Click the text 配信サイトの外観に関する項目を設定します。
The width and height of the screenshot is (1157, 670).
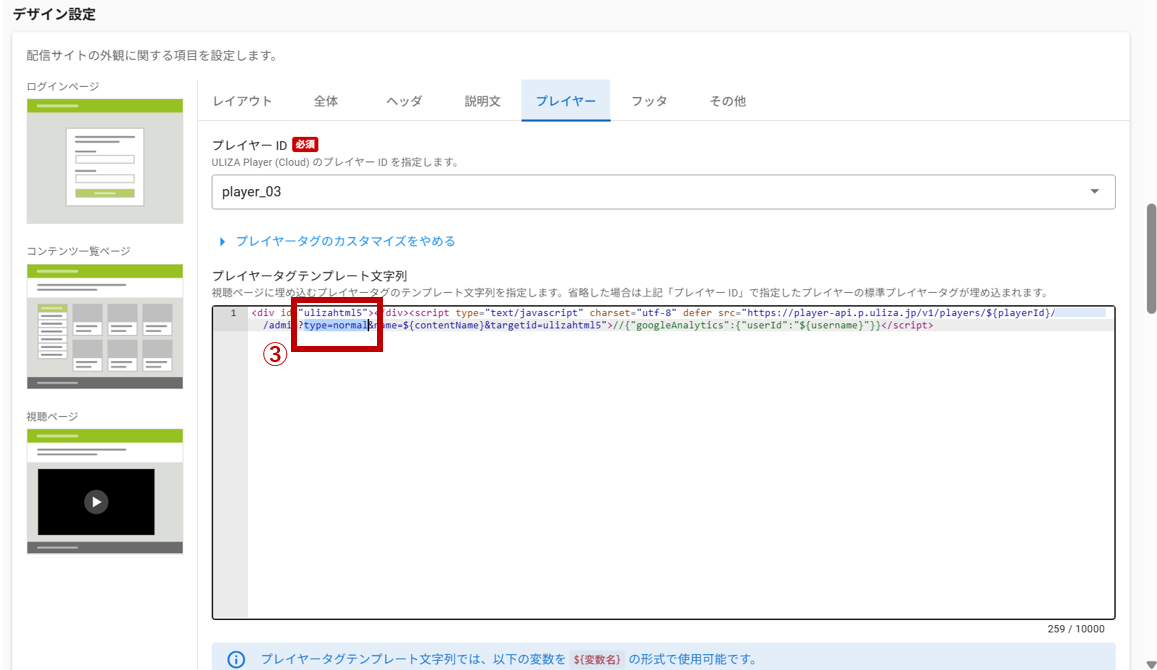(x=152, y=55)
